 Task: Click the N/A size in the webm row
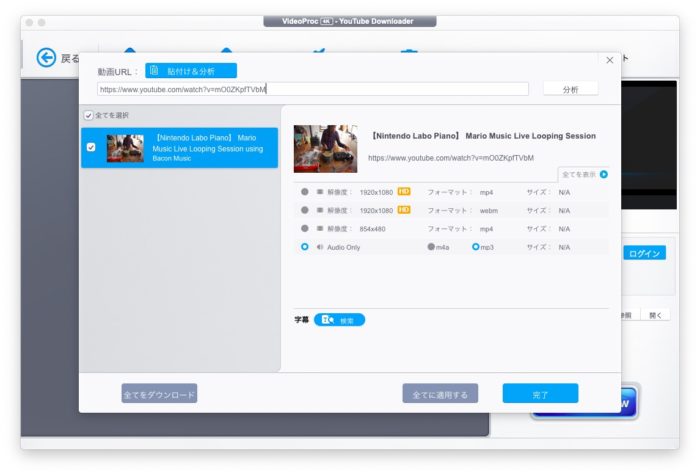point(564,211)
